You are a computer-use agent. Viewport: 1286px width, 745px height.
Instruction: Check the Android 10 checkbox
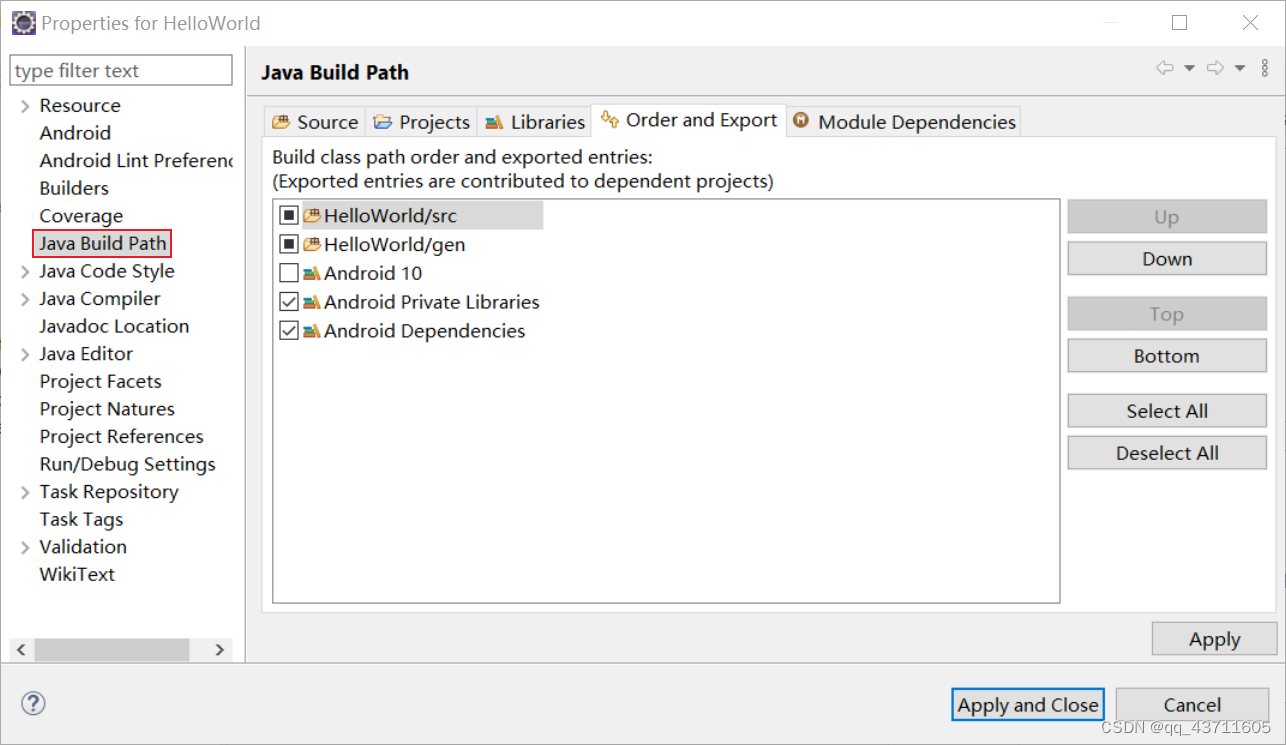tap(289, 272)
